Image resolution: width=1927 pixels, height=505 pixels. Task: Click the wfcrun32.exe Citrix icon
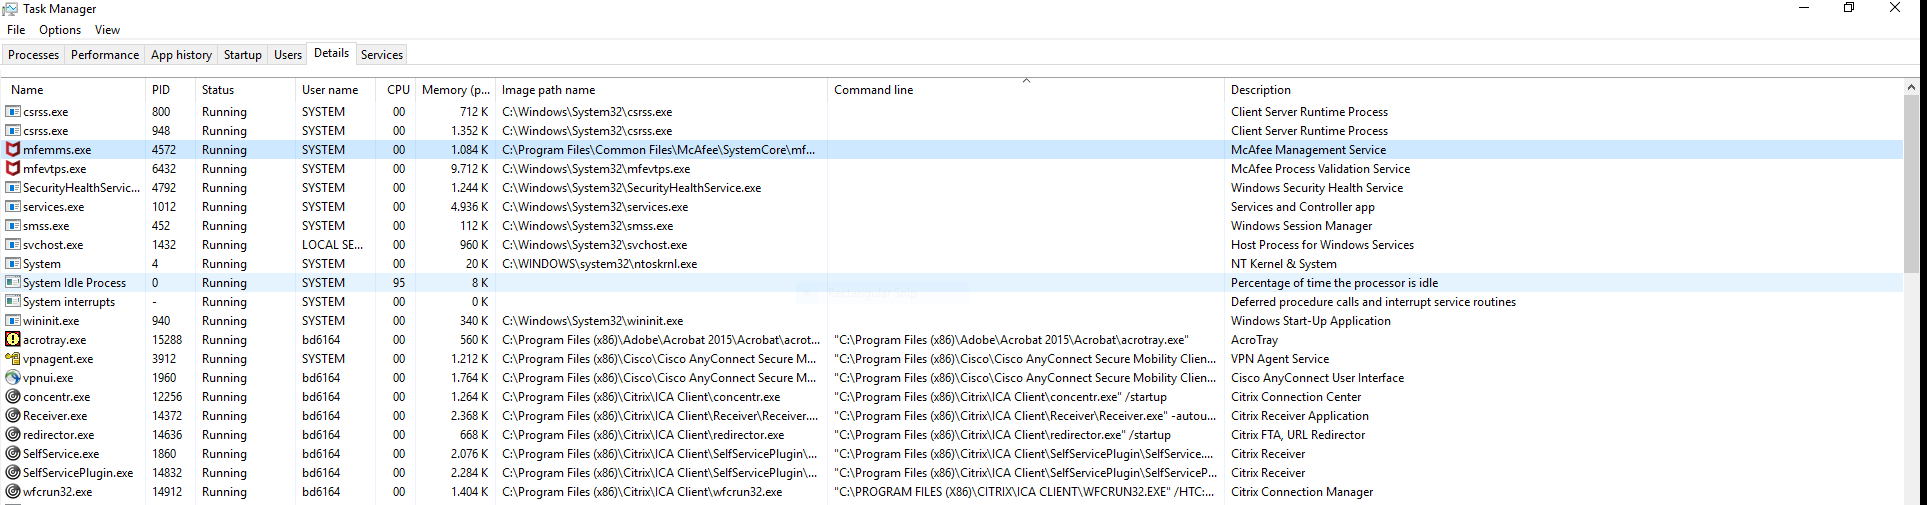[13, 492]
